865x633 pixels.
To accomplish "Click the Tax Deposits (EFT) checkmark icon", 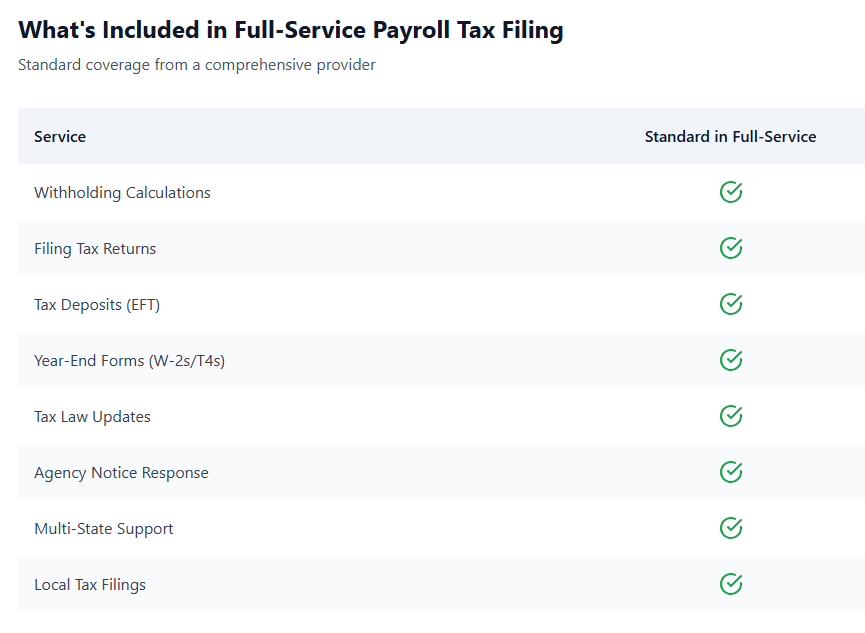I will coord(731,304).
